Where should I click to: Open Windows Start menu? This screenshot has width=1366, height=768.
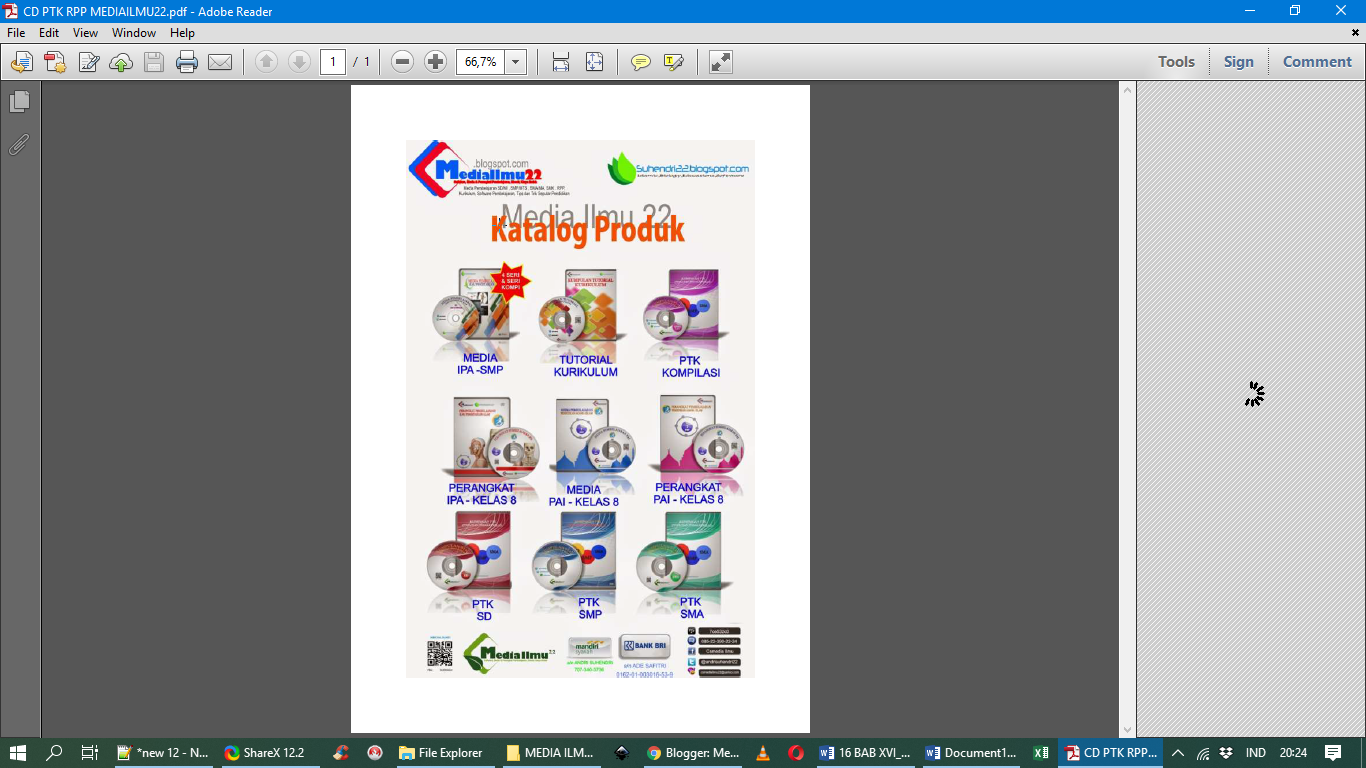click(18, 753)
